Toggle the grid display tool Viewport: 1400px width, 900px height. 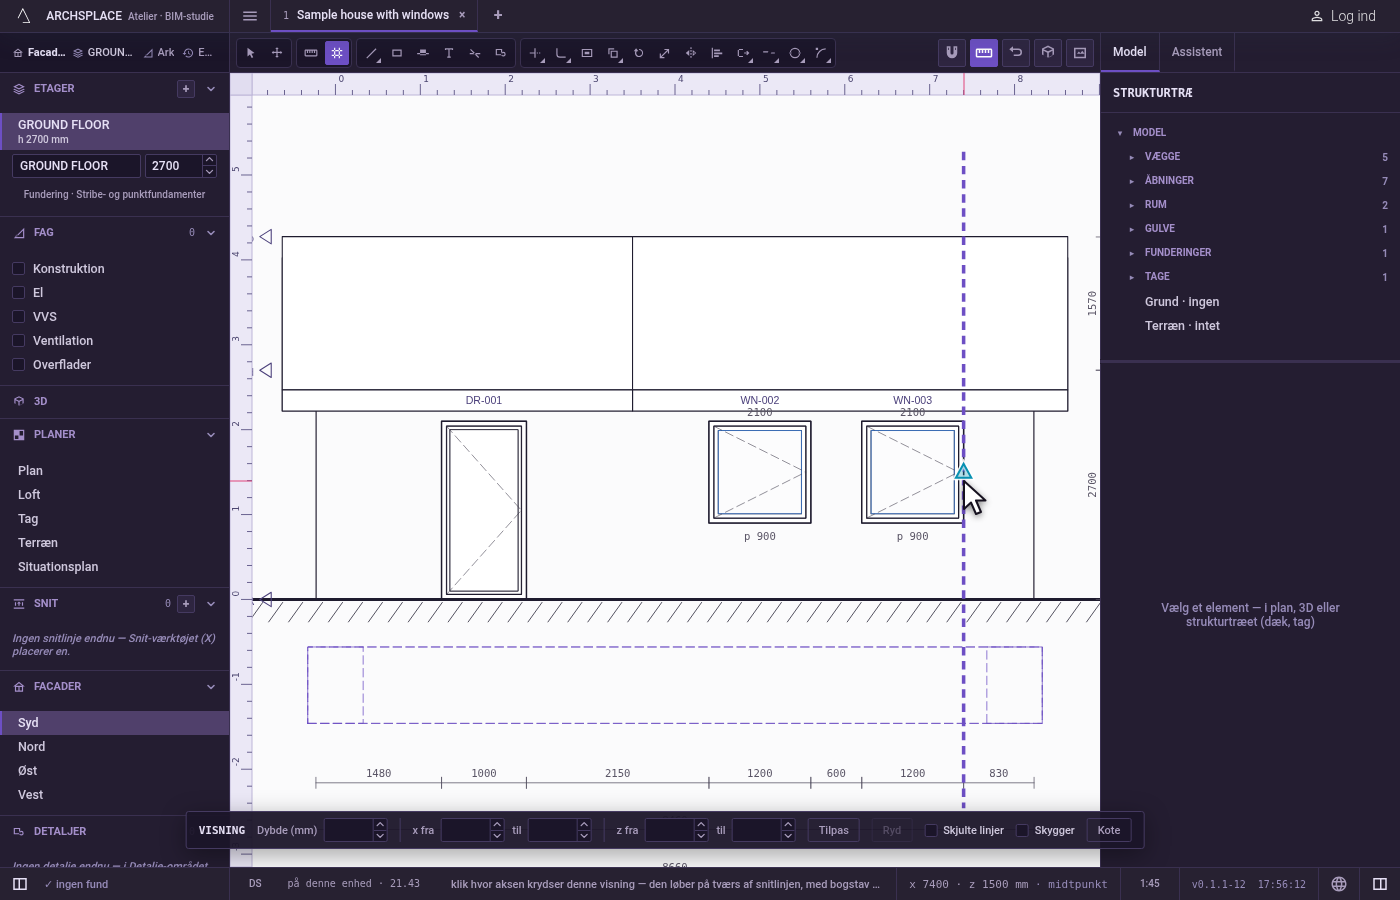pos(337,53)
